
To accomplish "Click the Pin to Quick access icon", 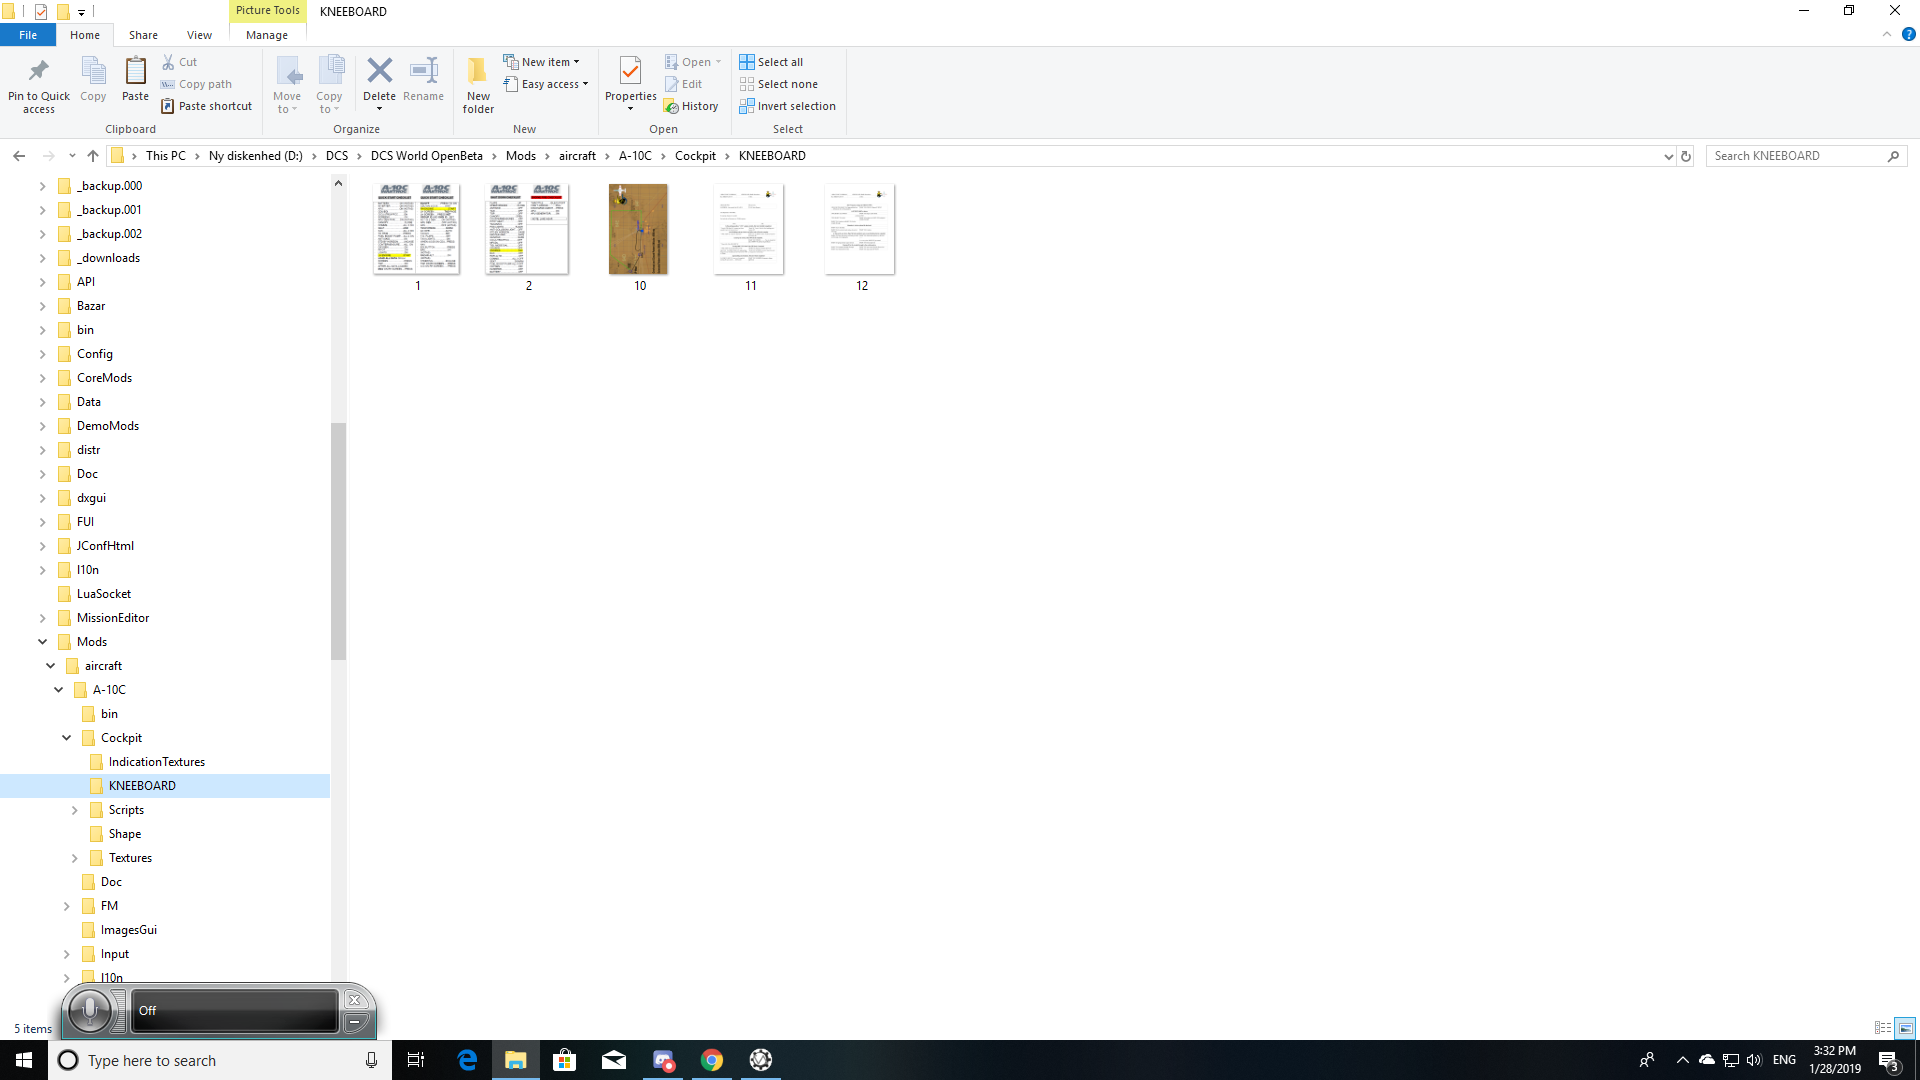I will click(x=38, y=71).
